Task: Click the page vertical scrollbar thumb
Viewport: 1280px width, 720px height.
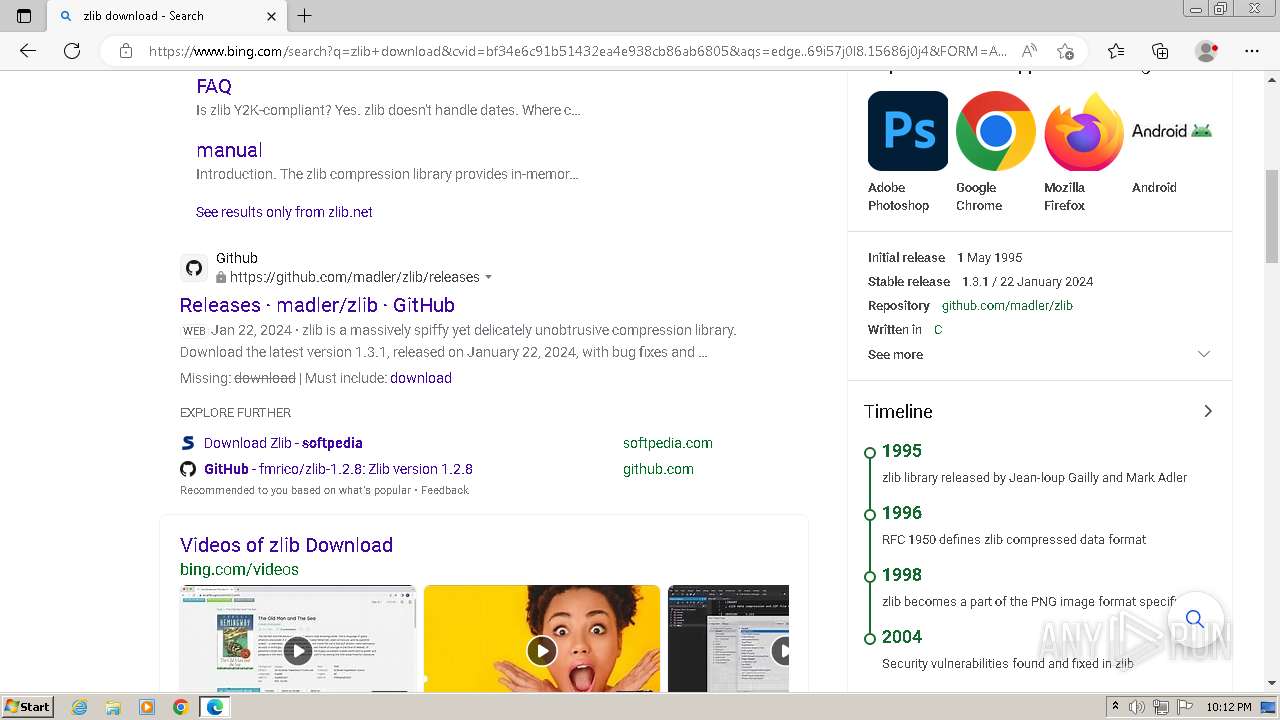Action: point(1272,217)
